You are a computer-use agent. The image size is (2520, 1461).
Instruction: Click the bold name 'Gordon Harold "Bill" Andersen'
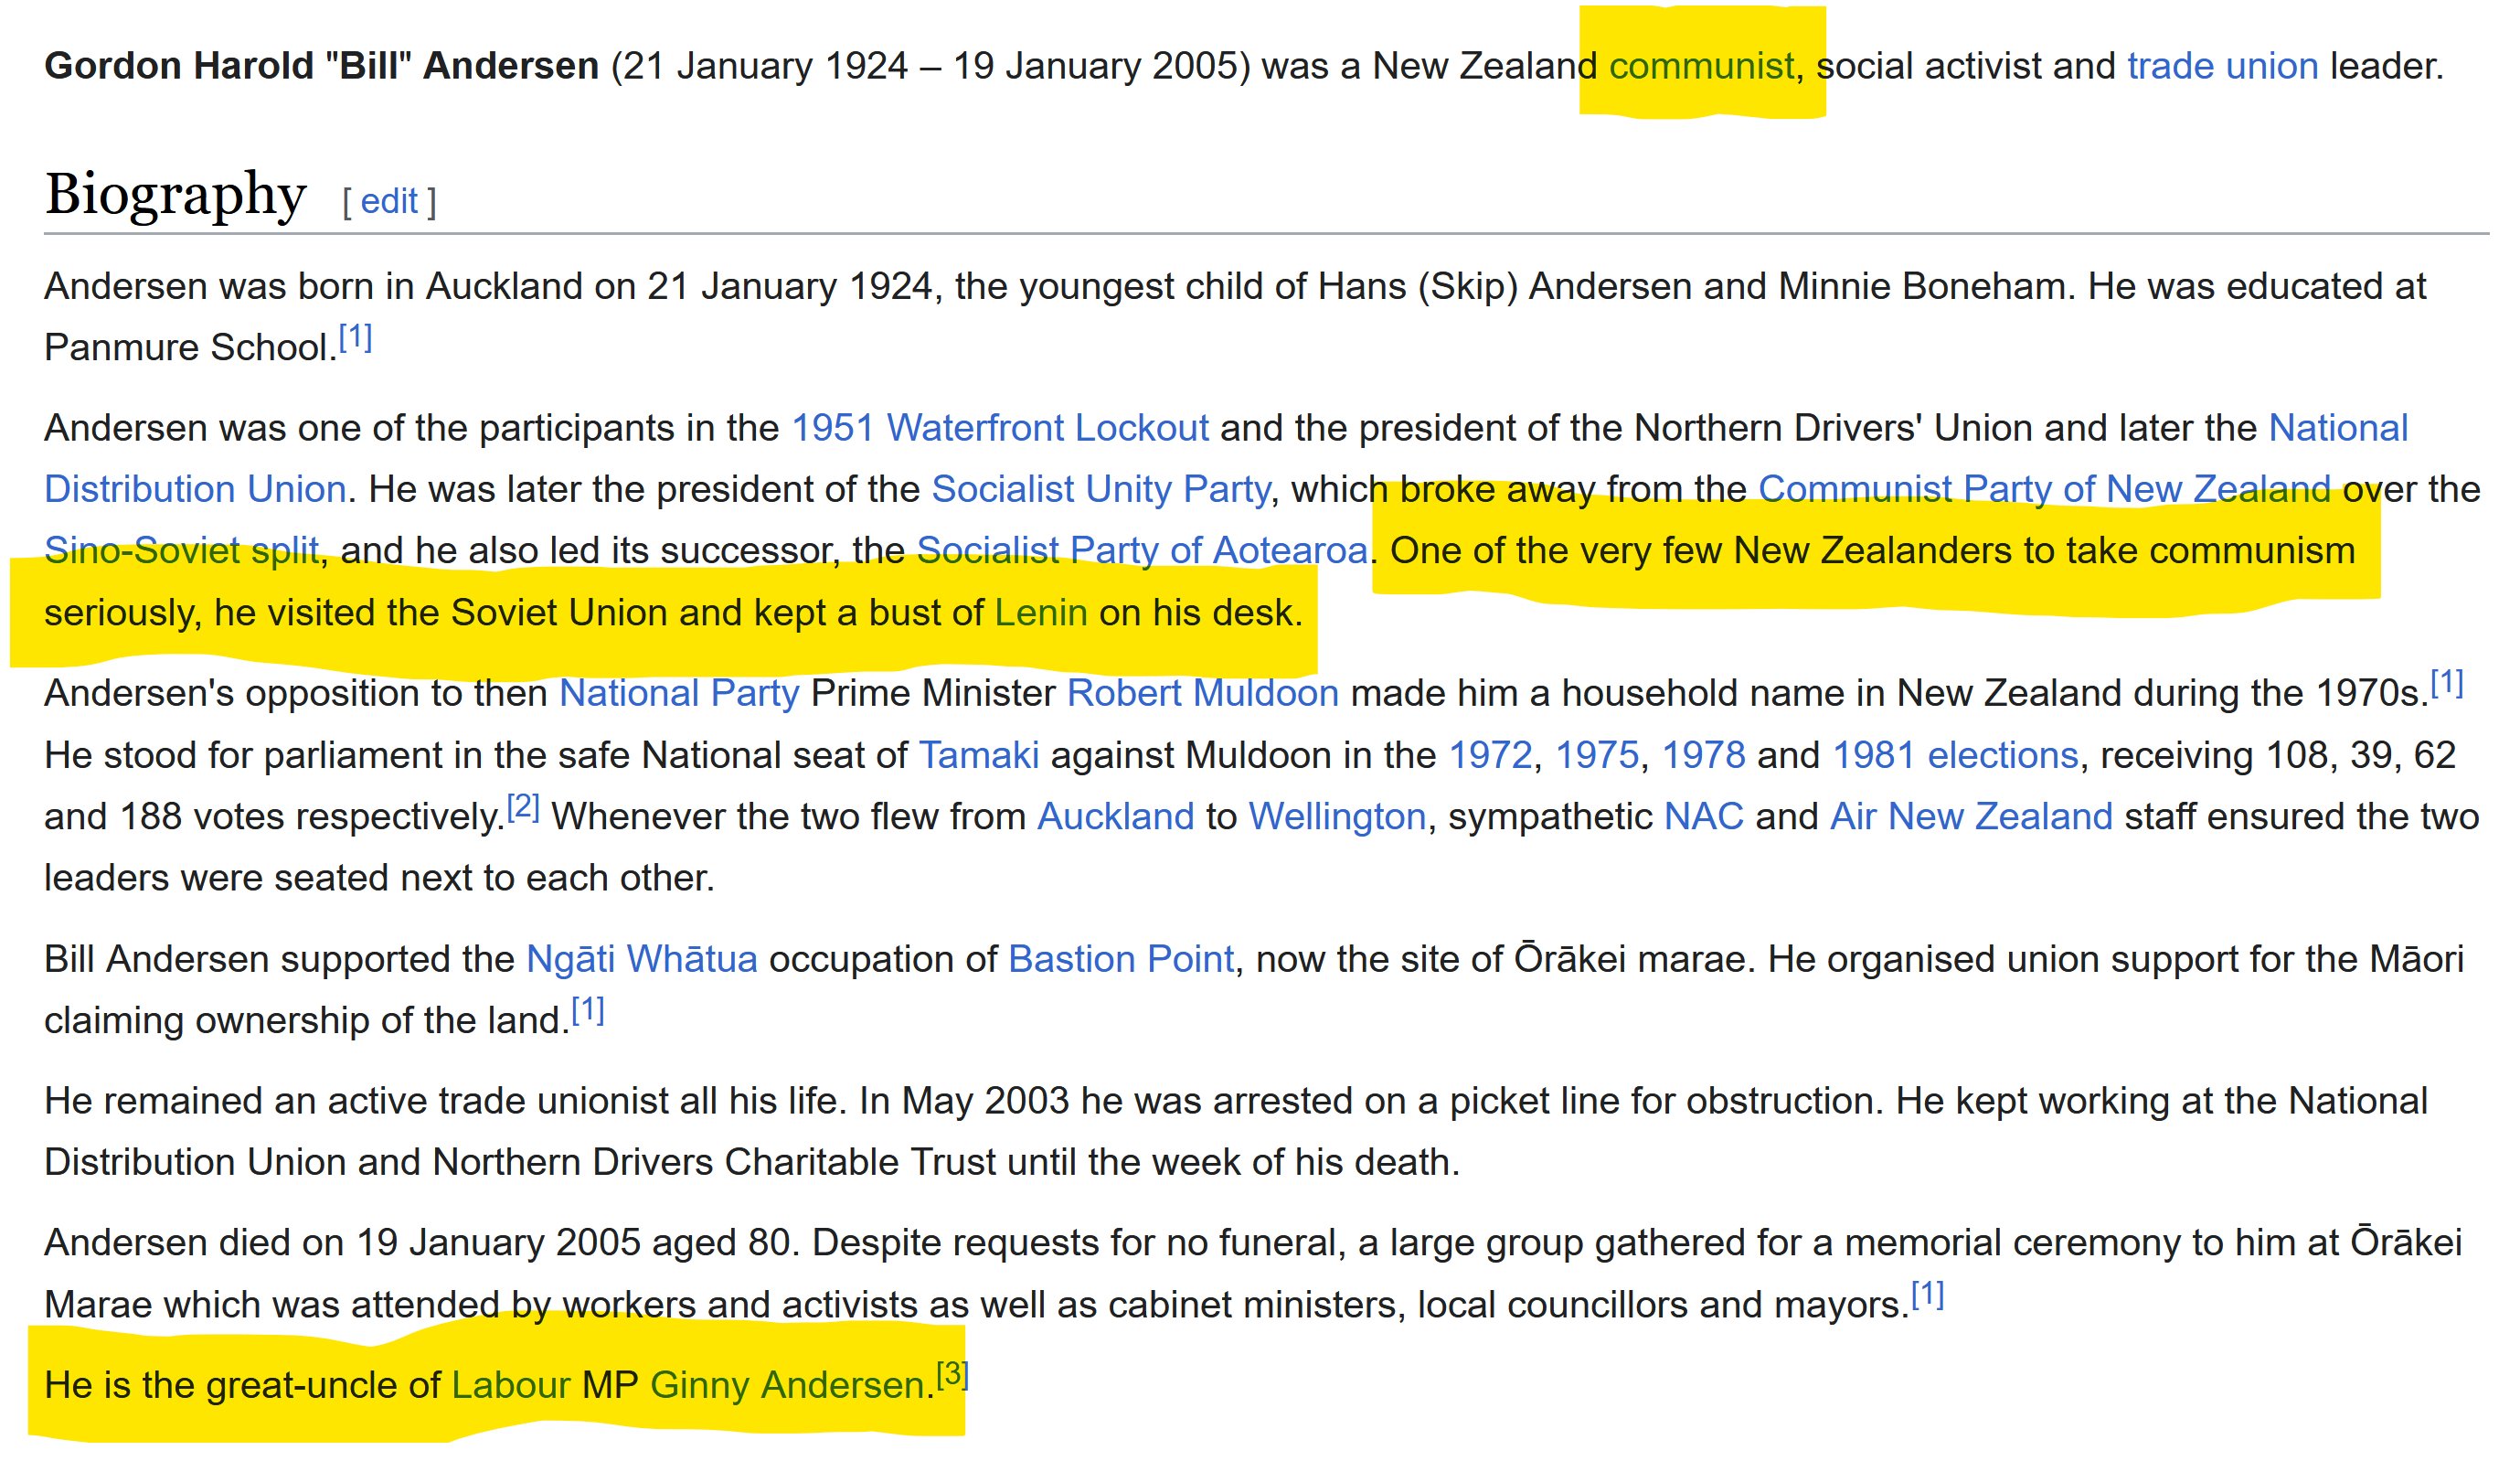click(x=322, y=66)
